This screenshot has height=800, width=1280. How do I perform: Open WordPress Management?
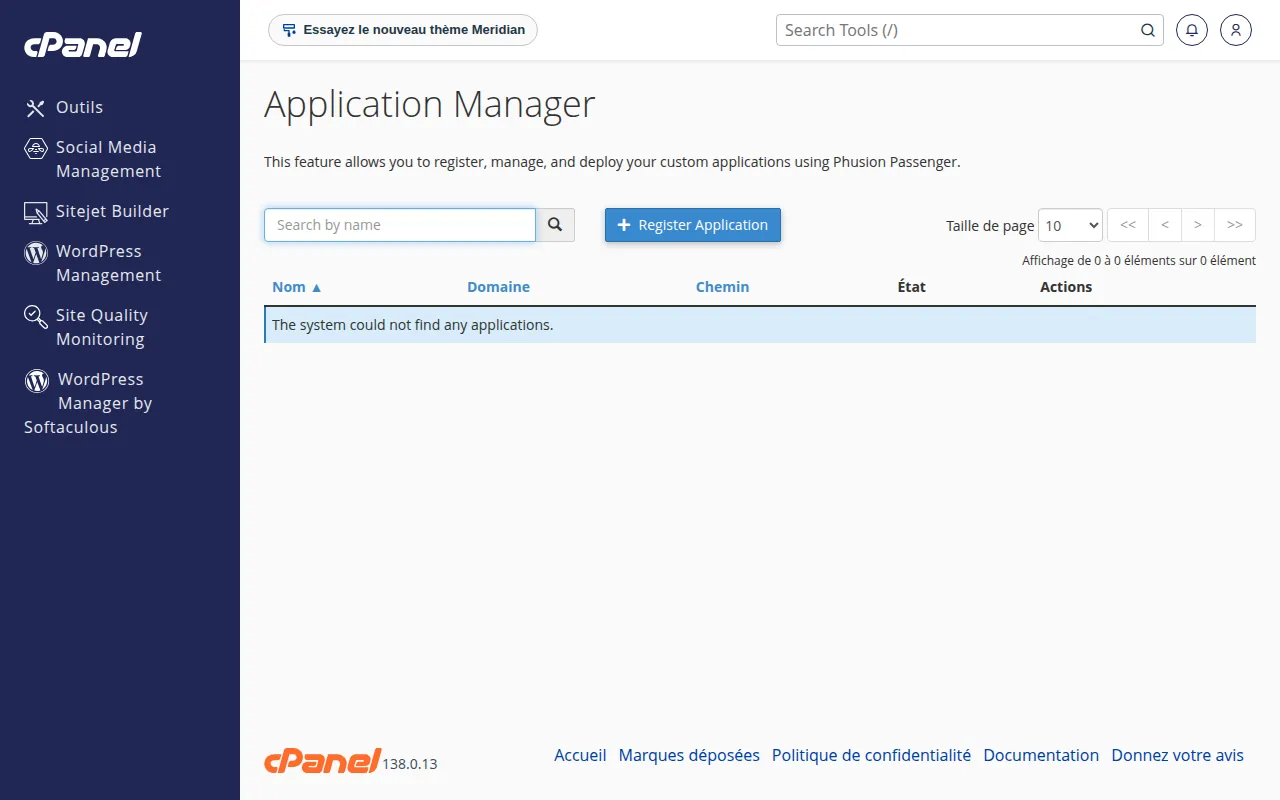[108, 263]
